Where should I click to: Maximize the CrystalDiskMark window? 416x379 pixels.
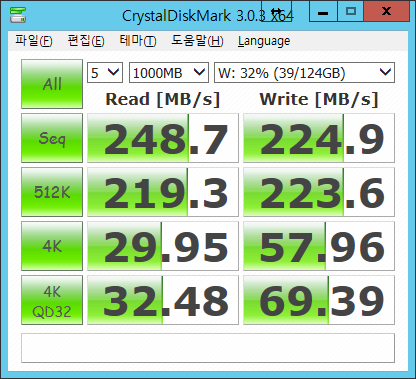[351, 11]
